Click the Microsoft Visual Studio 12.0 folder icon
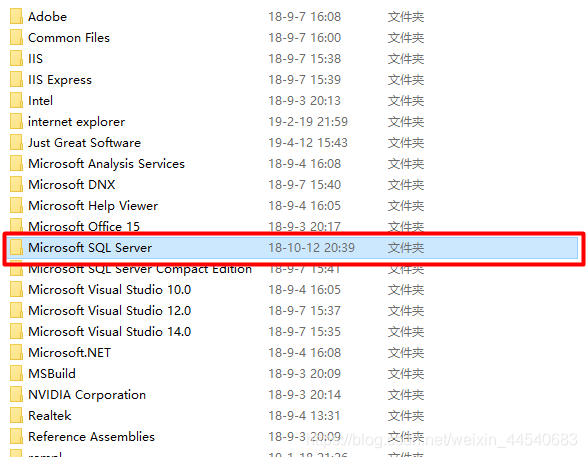 16,310
